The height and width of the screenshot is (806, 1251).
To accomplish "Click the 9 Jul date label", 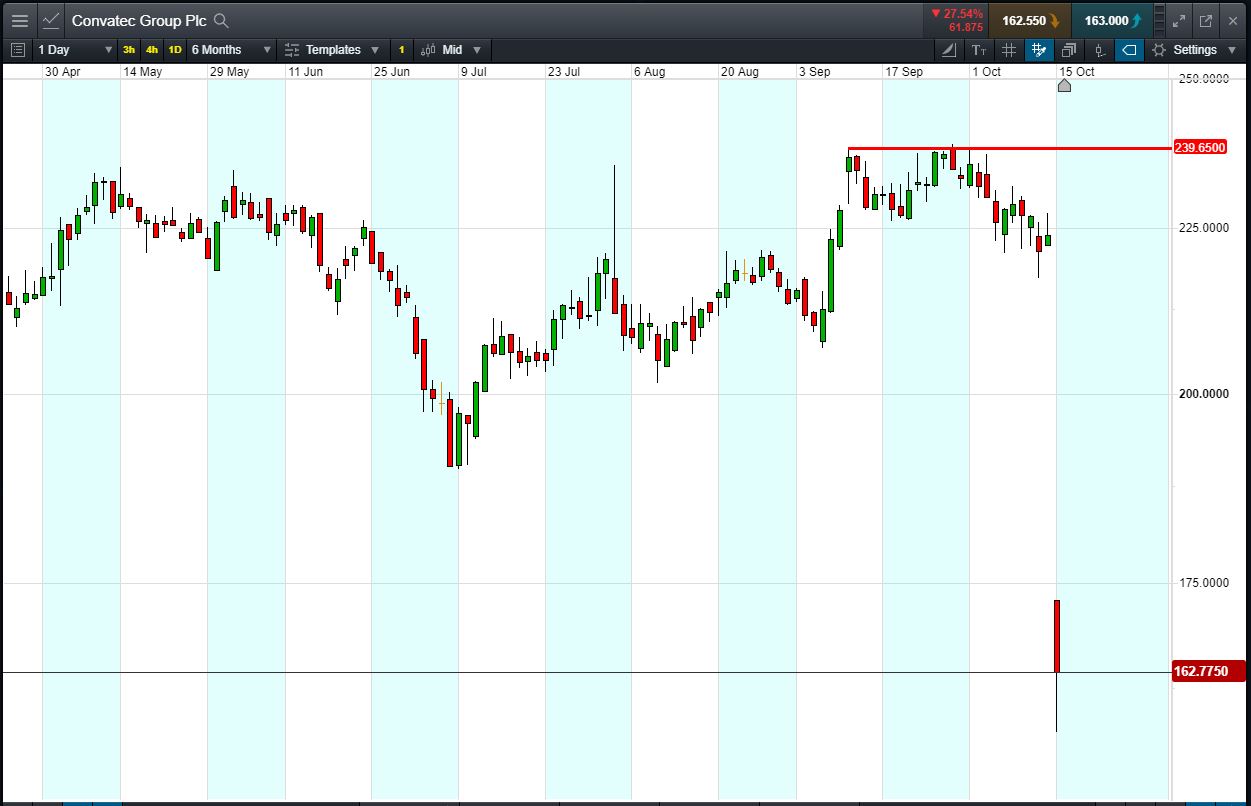I will [473, 72].
